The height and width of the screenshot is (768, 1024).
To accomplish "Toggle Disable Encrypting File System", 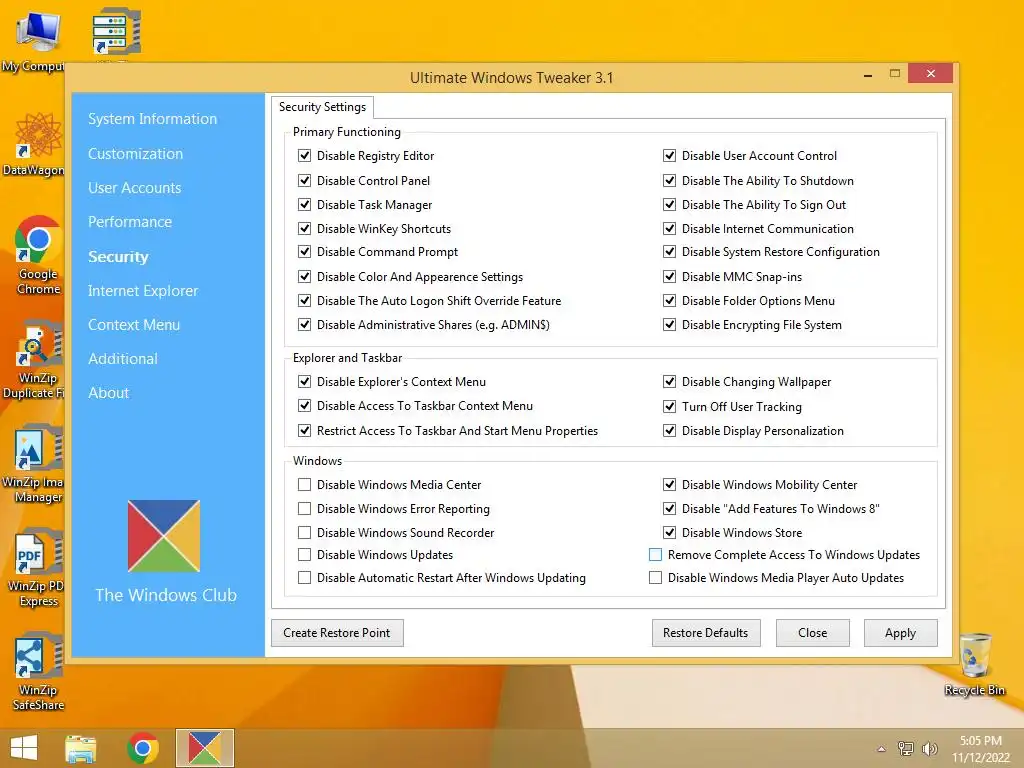I will [x=669, y=325].
